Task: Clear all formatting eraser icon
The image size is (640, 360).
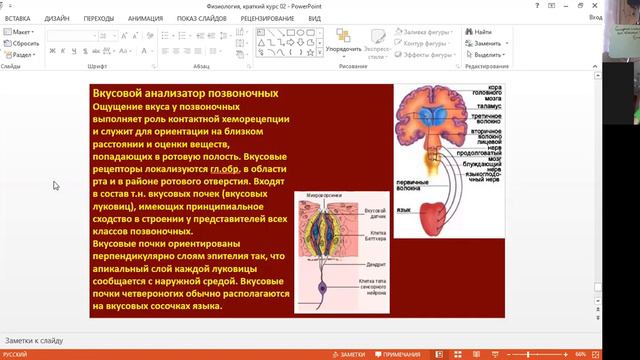Action: click(150, 36)
